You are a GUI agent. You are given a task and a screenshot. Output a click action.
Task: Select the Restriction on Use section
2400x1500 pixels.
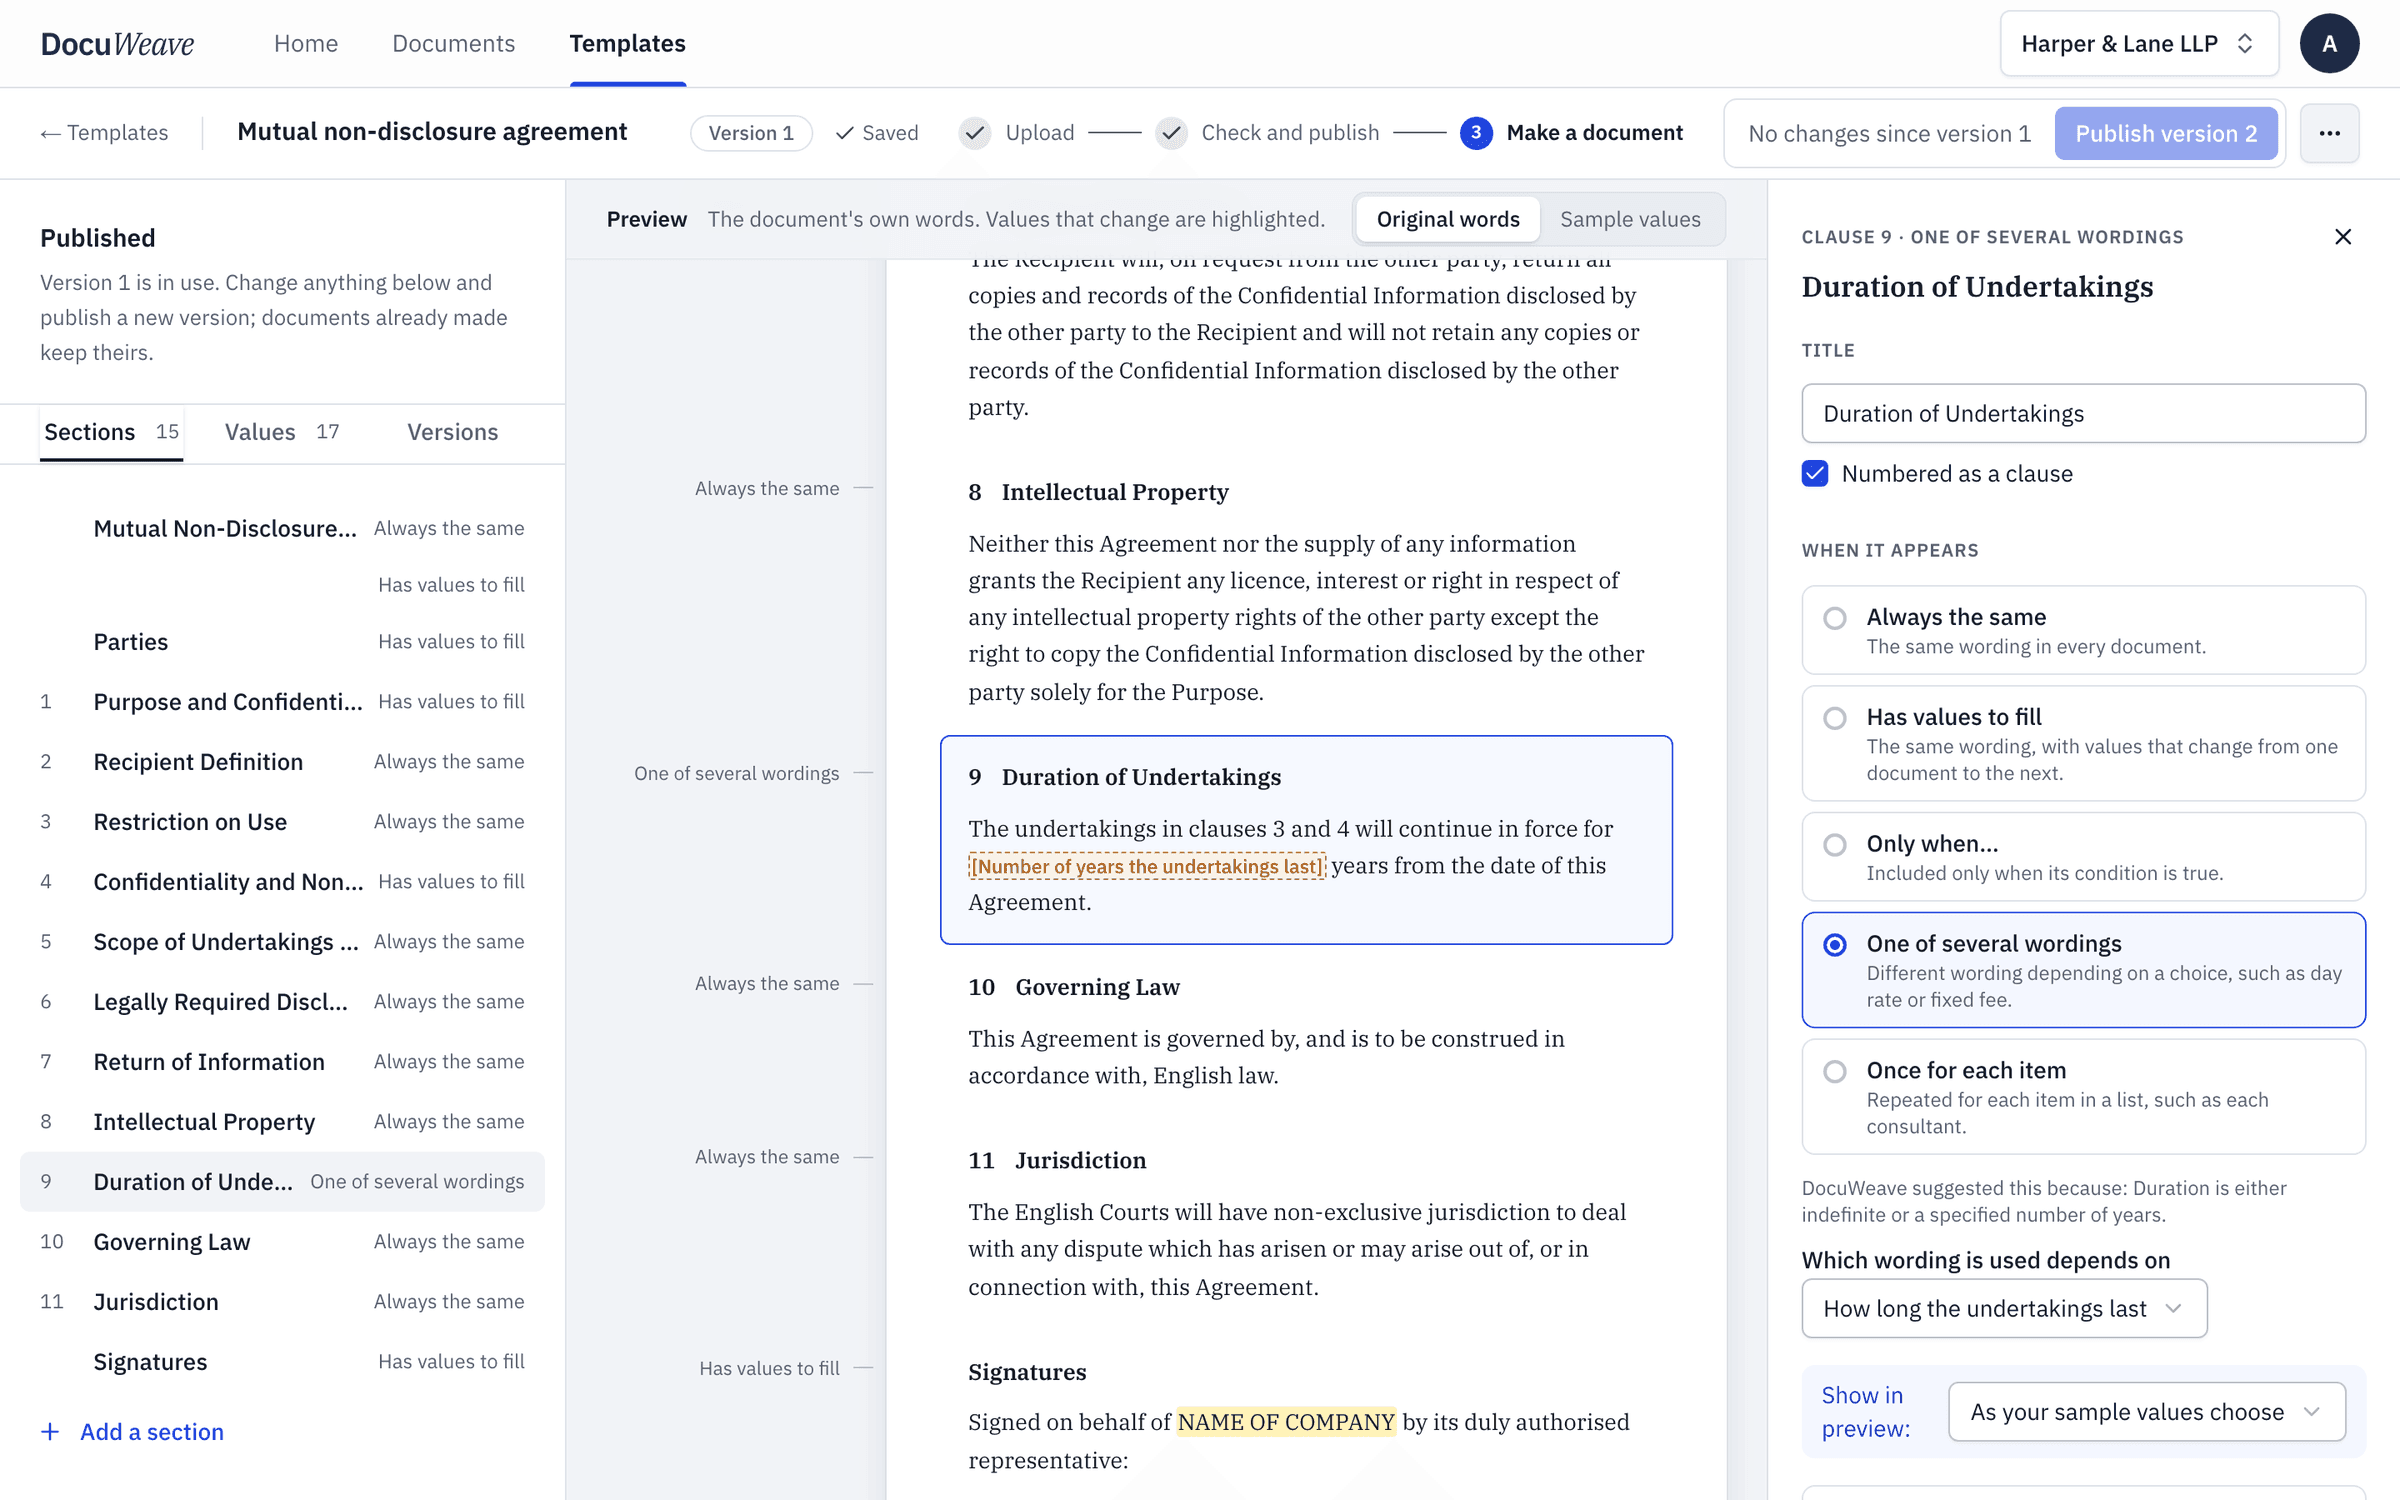(282, 822)
